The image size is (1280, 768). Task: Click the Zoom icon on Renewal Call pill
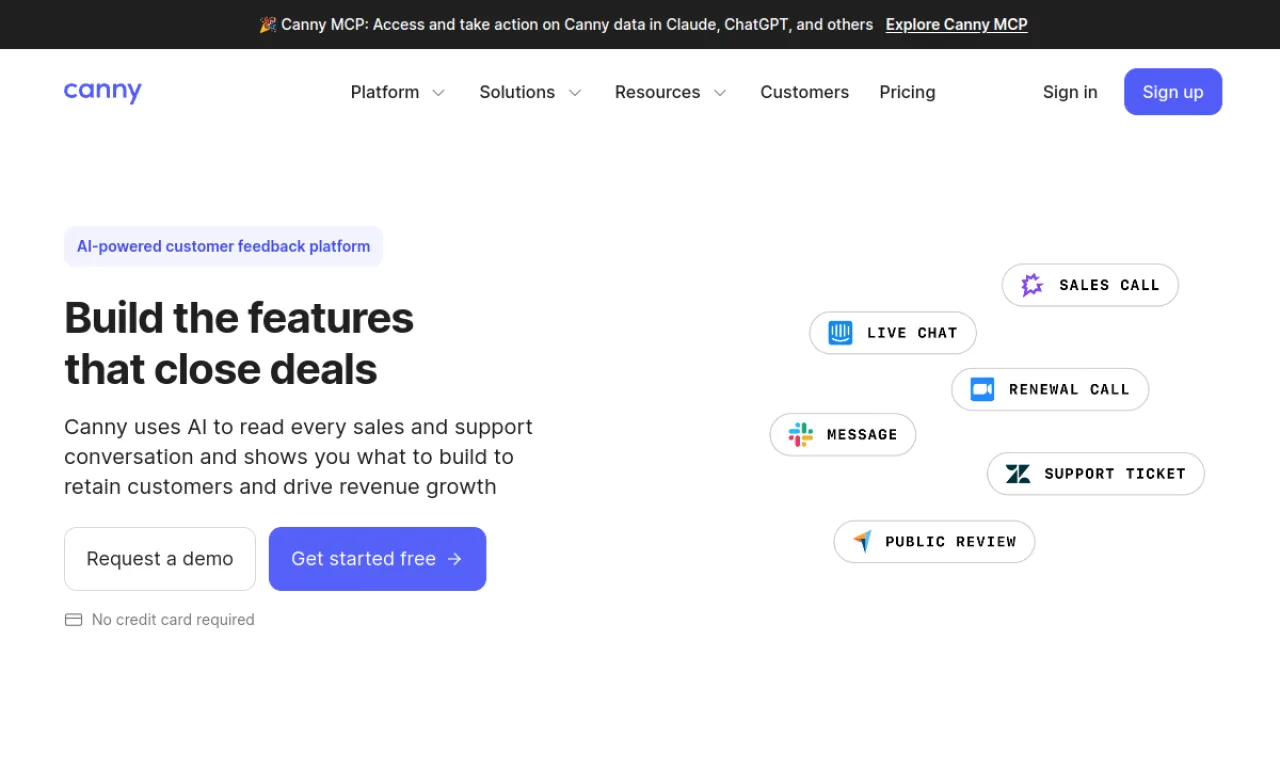pos(982,390)
